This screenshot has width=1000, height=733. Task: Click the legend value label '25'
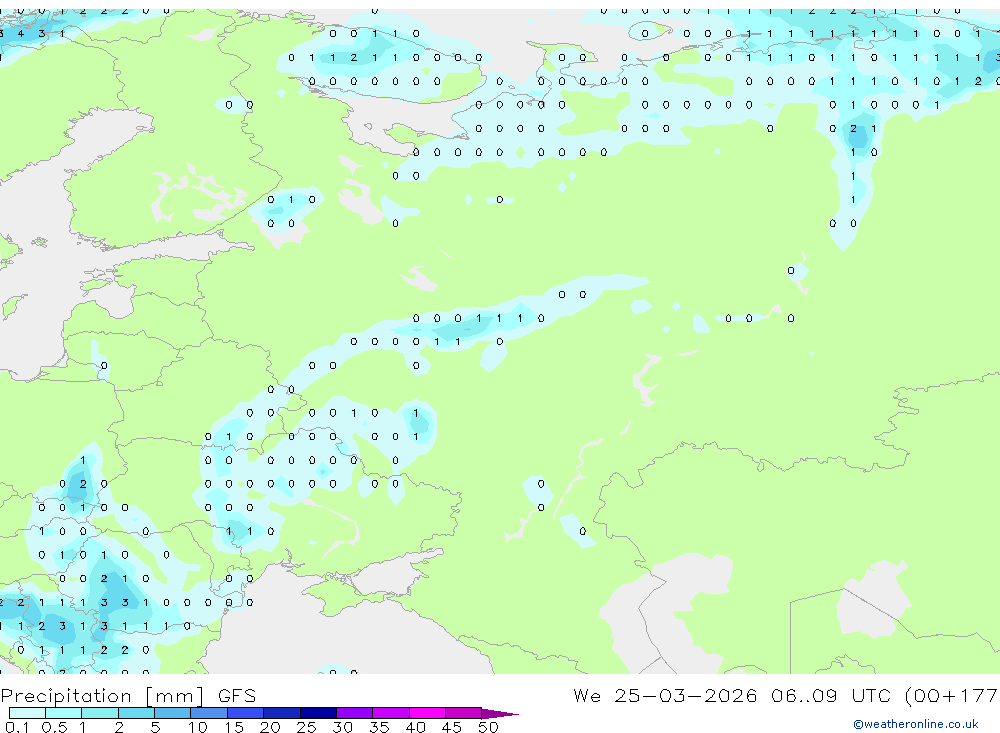(x=306, y=727)
